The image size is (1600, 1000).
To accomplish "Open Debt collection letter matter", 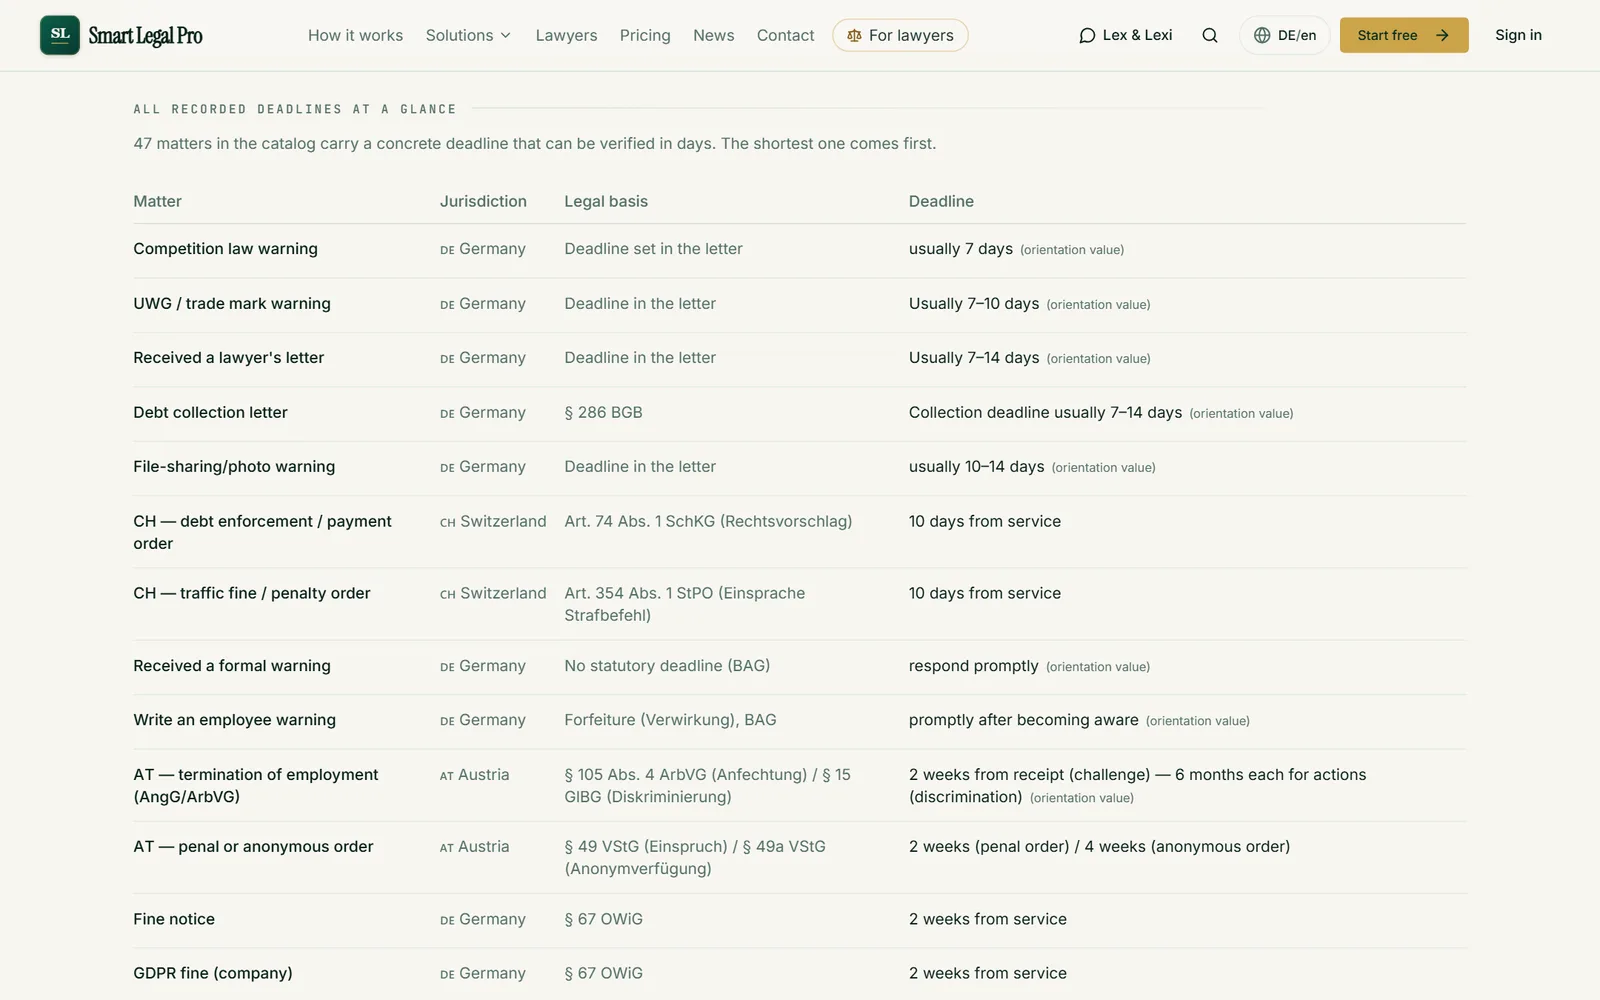I will pyautogui.click(x=210, y=412).
